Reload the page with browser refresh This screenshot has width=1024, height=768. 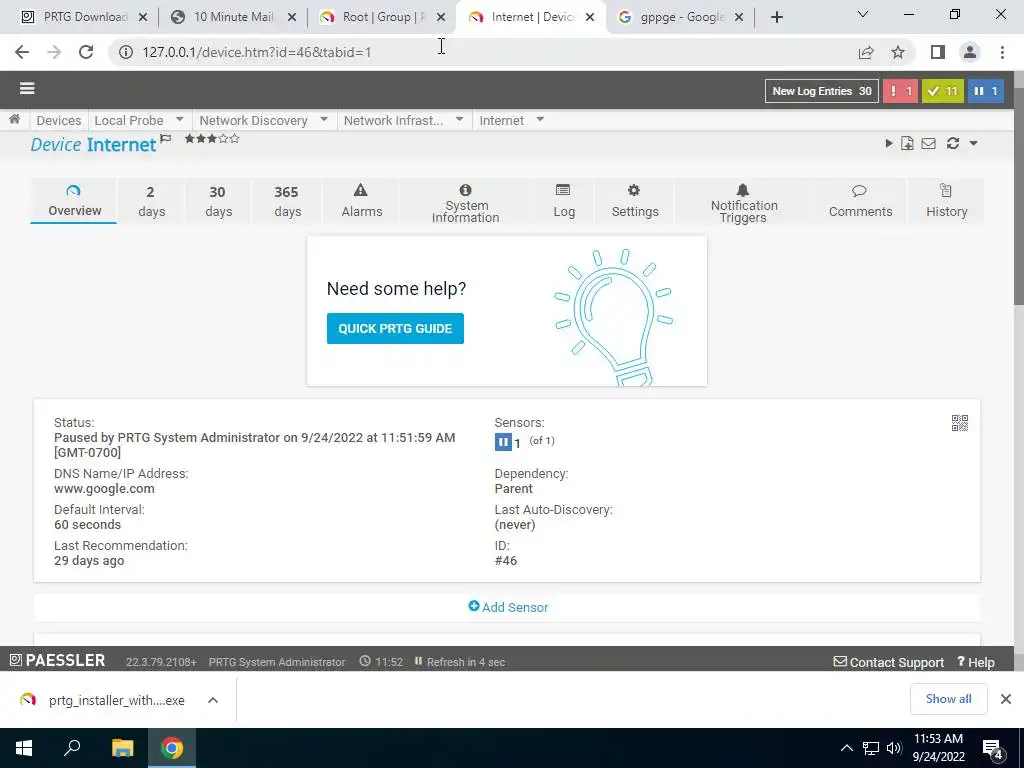tap(86, 52)
